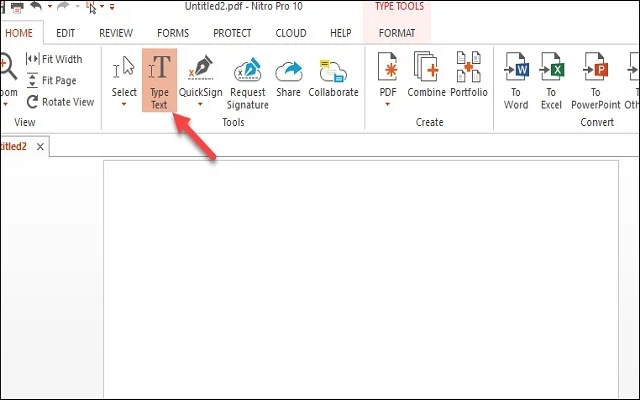Click the Redo arrow icon
Viewport: 640px width, 400px height.
click(x=64, y=6)
